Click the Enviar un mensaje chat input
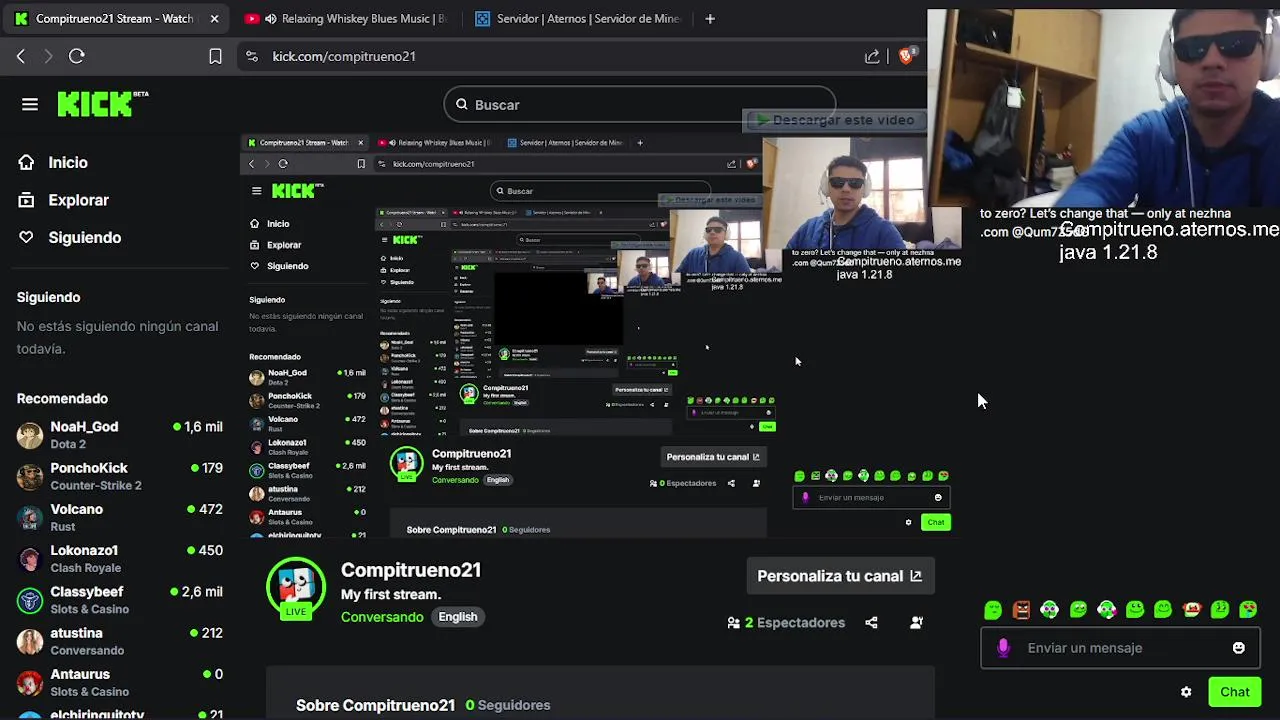Screen dimensions: 1280x720 [1120, 648]
